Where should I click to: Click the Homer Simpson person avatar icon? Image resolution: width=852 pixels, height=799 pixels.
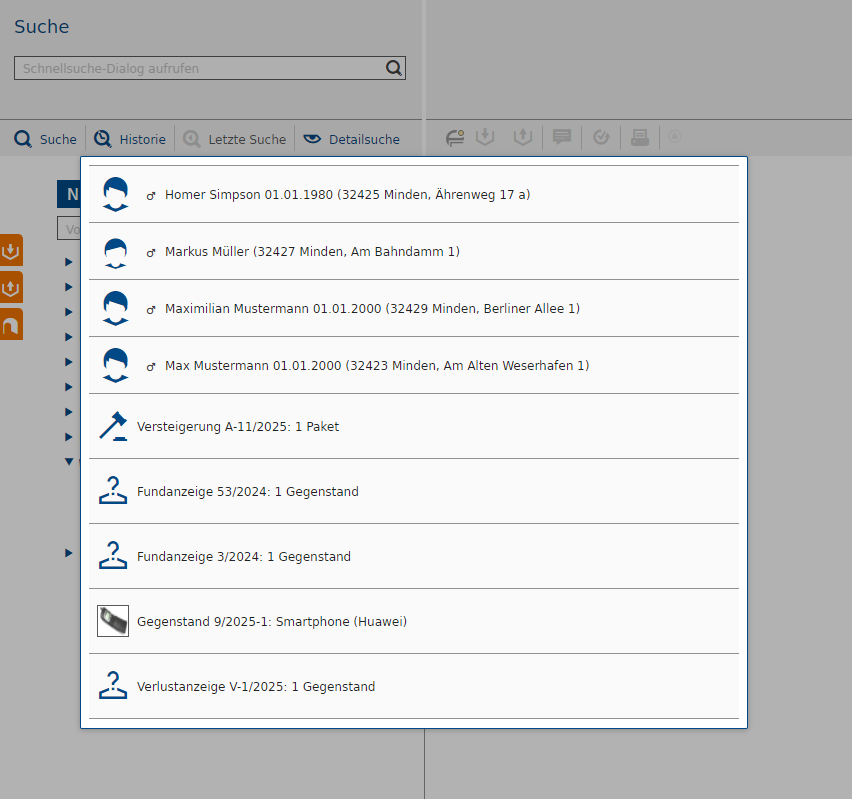[x=116, y=194]
